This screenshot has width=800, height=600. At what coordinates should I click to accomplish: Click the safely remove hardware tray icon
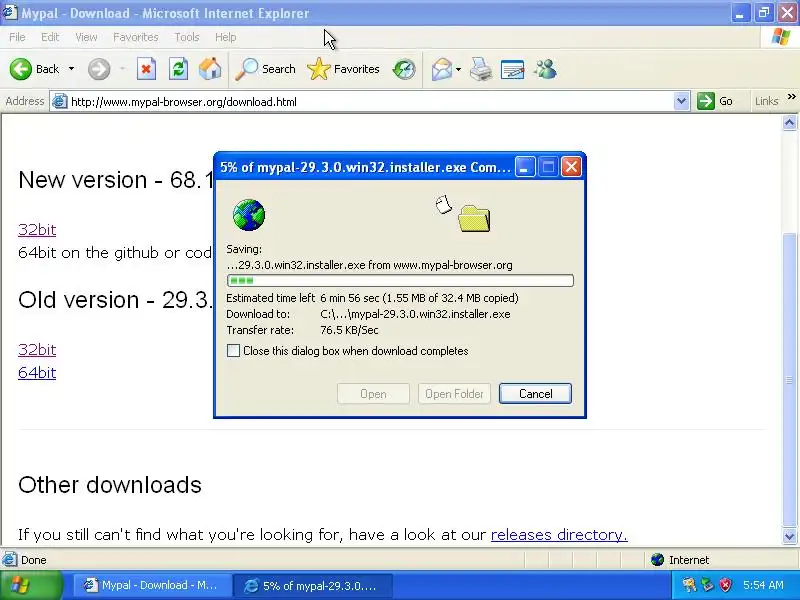pos(707,585)
